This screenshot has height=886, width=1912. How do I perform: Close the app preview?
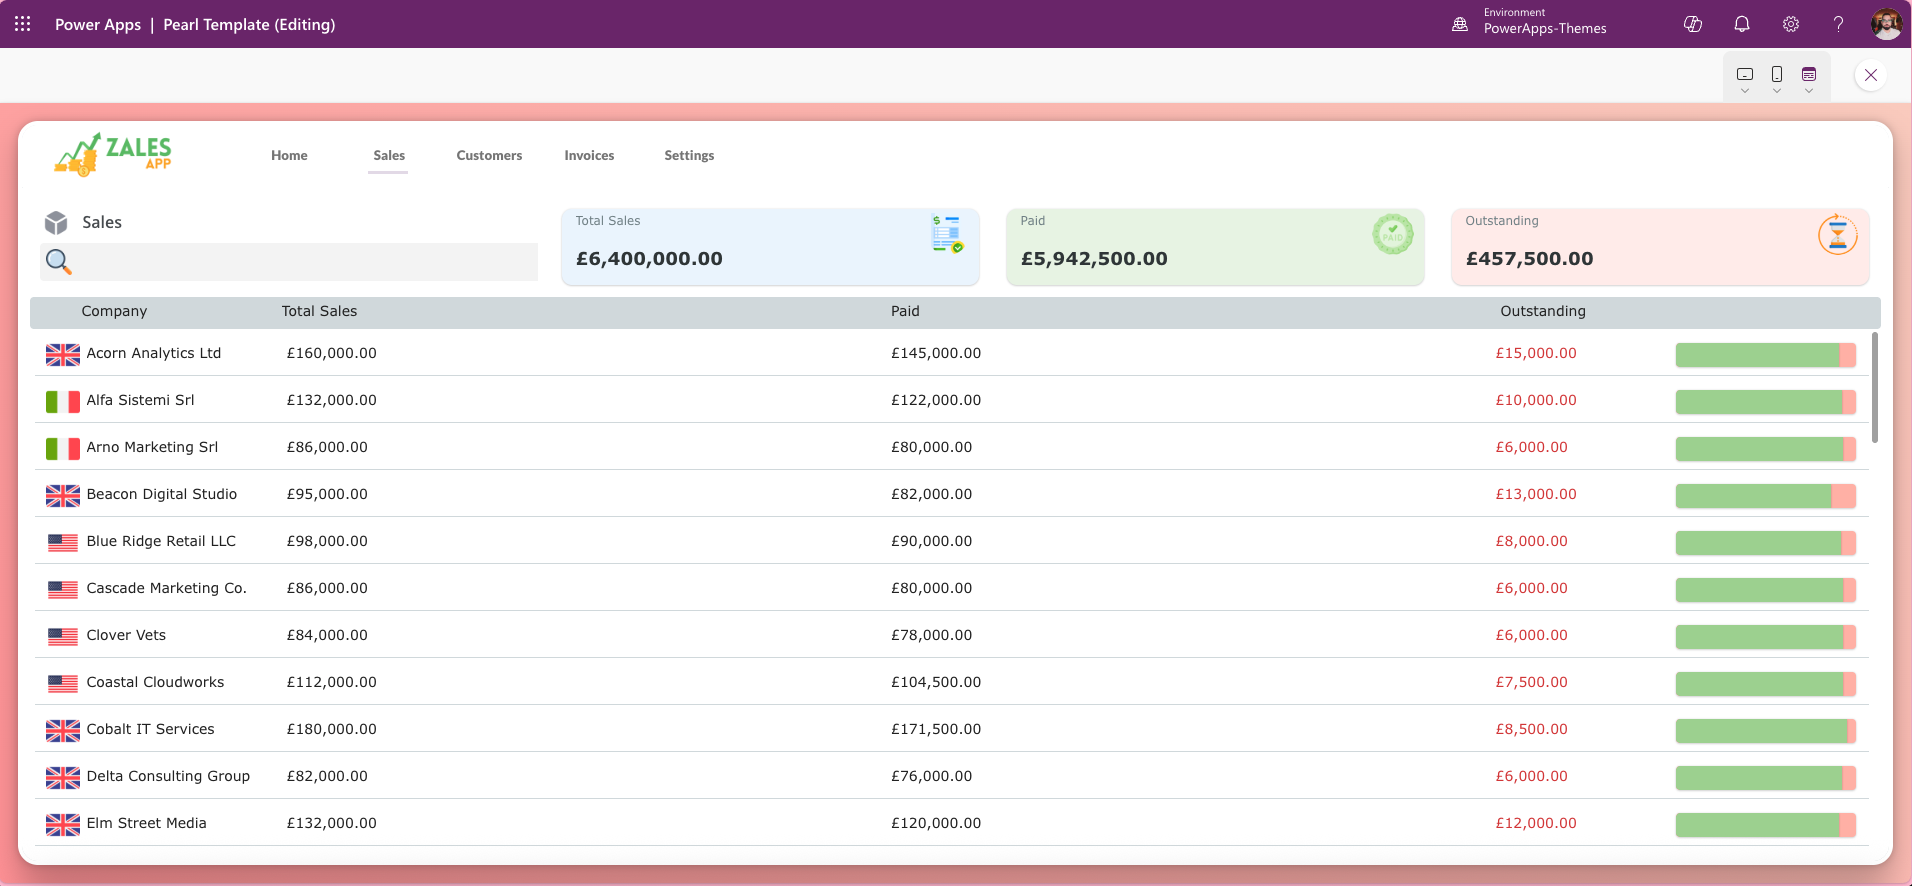coord(1870,75)
